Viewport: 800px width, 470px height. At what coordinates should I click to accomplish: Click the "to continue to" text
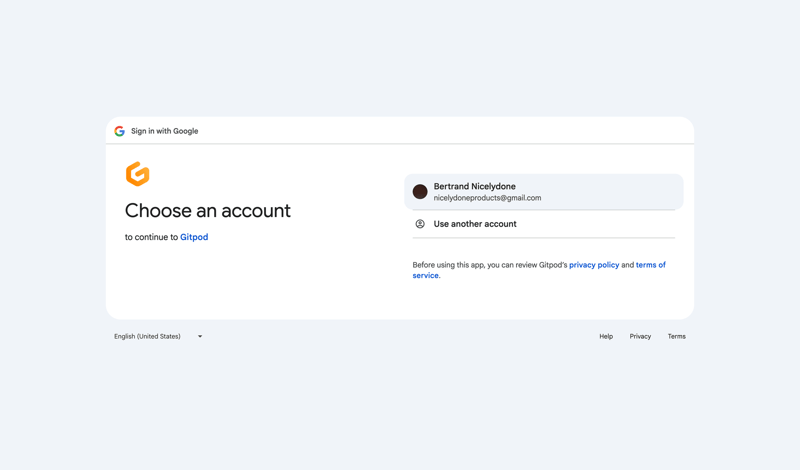[151, 237]
